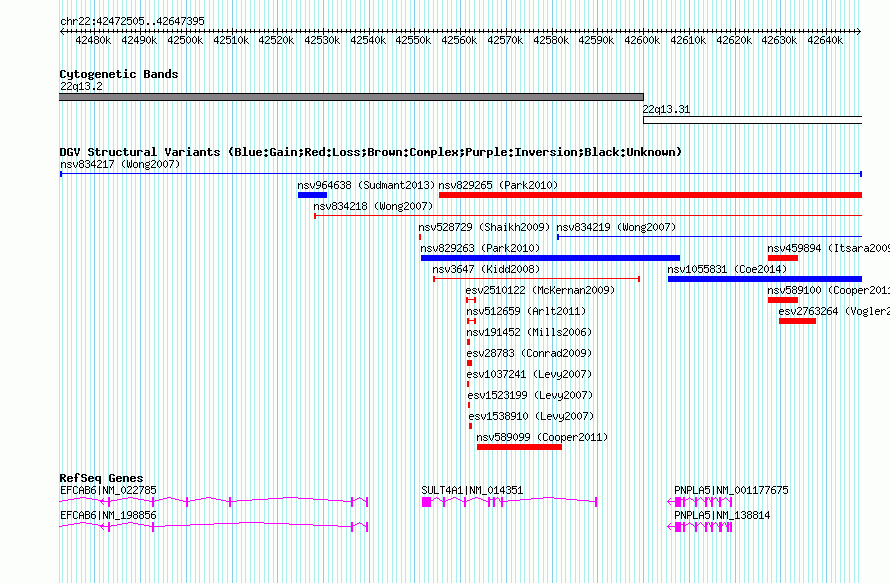Open nsv834219 (Wong2007) variant label

point(616,227)
